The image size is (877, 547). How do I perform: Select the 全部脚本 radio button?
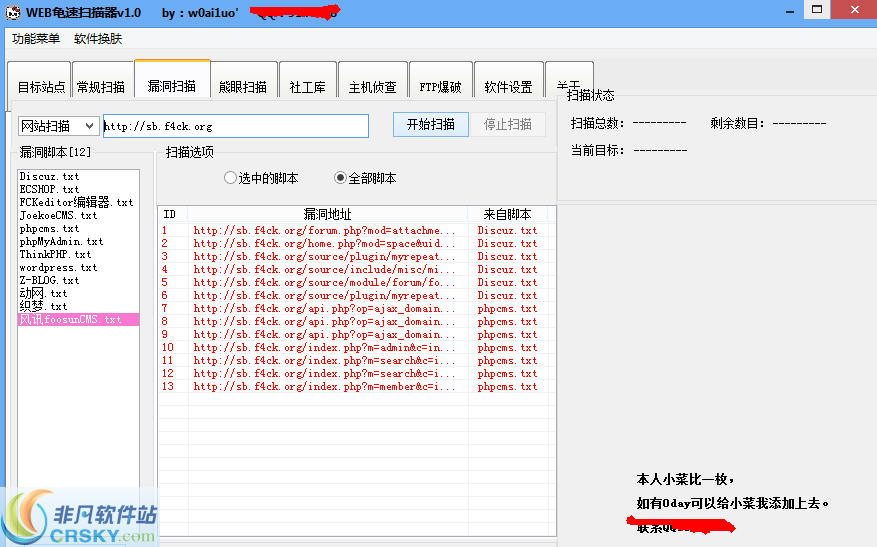[x=365, y=178]
